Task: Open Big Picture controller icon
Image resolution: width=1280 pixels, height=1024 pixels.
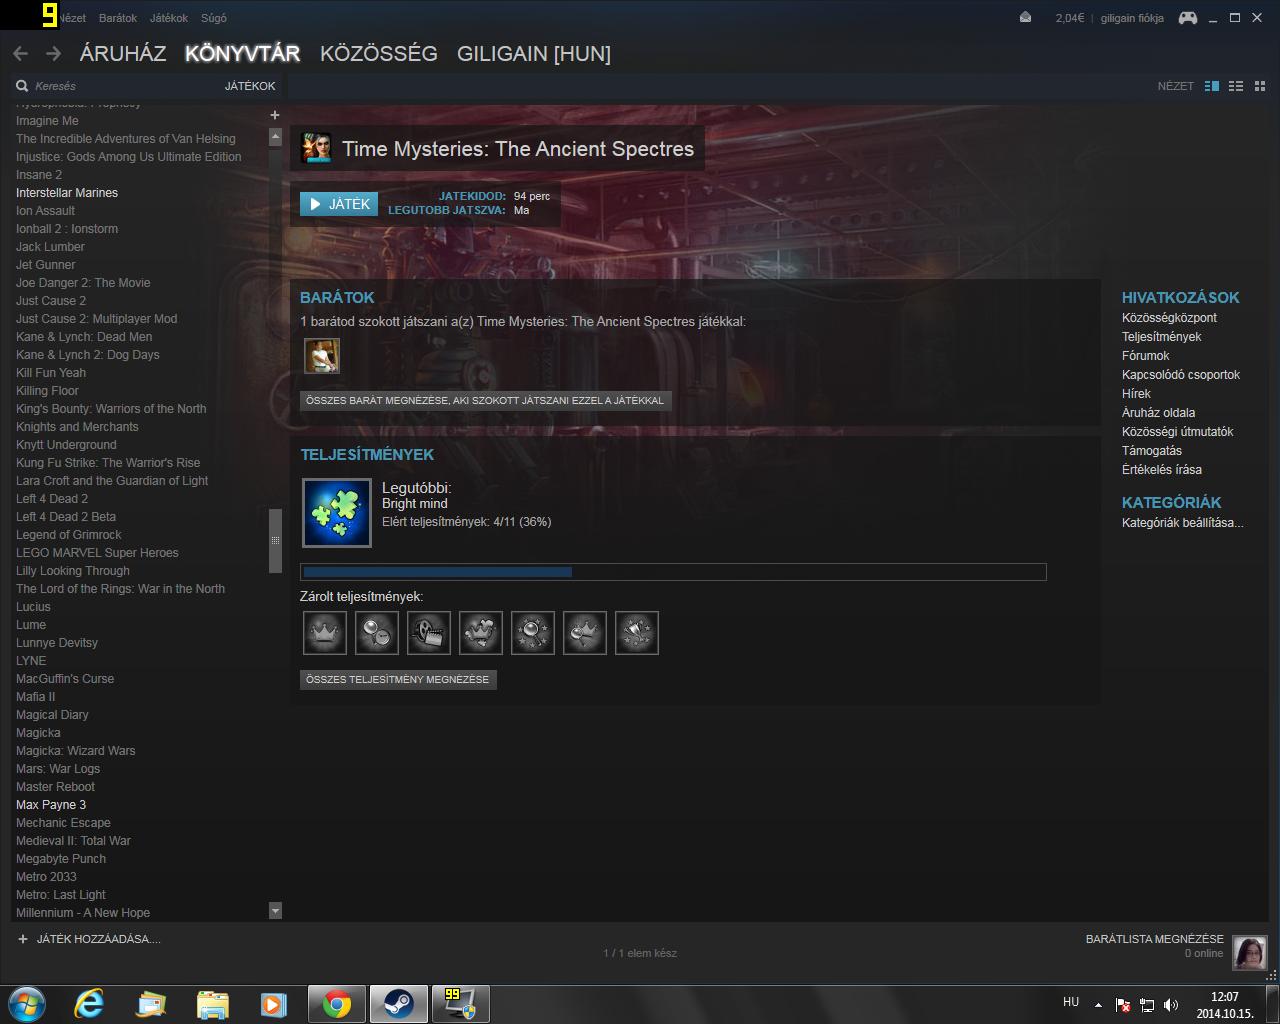Action: (1187, 17)
